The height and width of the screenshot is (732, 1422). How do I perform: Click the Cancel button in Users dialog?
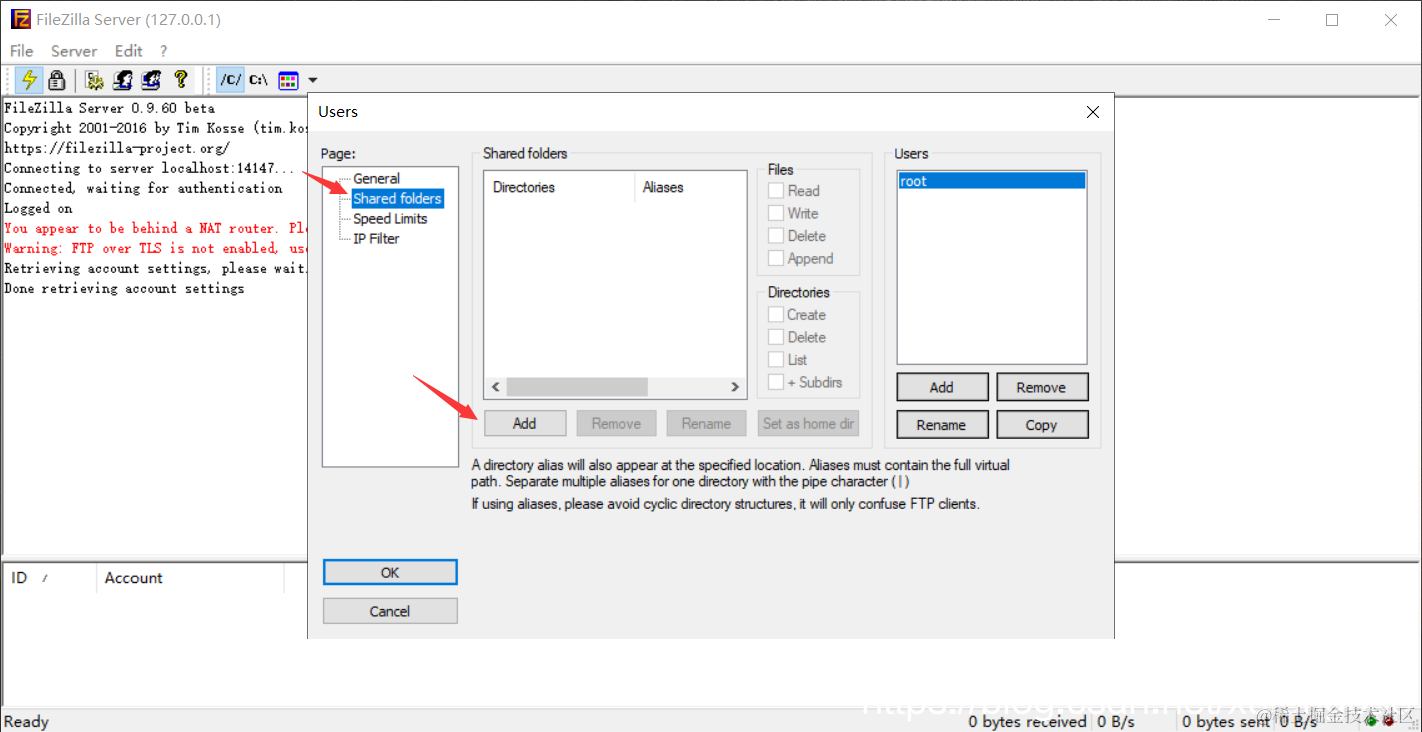[x=390, y=611]
